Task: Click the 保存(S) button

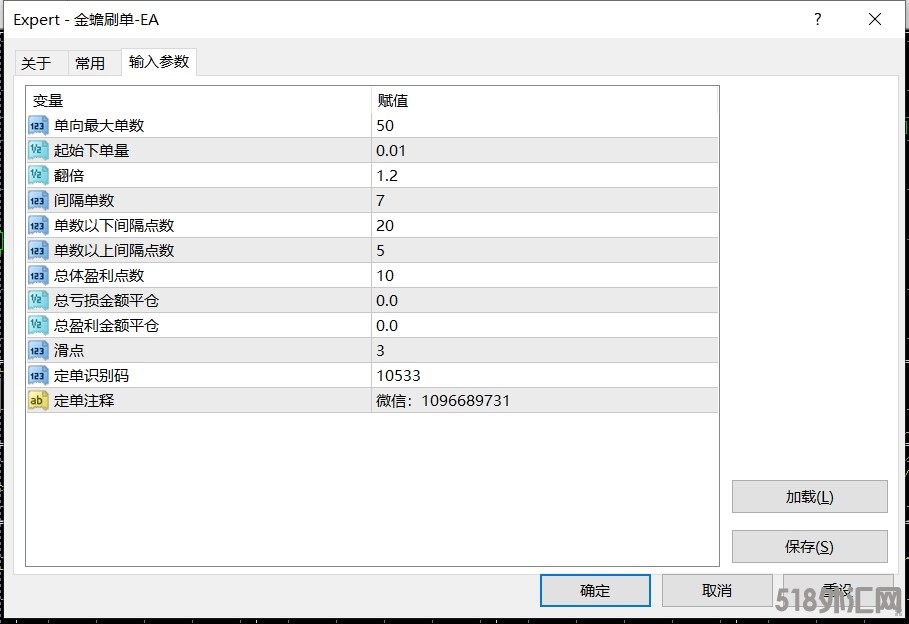Action: pos(809,546)
